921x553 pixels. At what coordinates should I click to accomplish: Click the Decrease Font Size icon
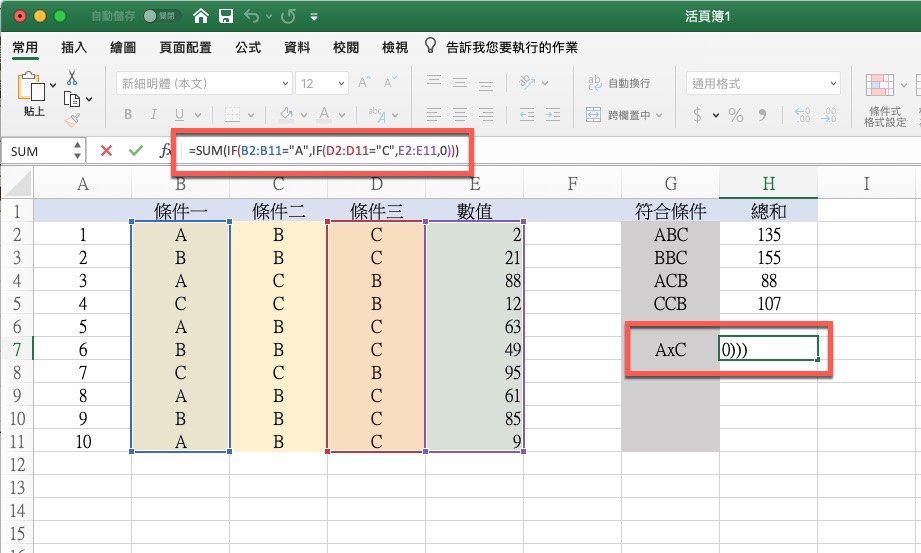390,83
